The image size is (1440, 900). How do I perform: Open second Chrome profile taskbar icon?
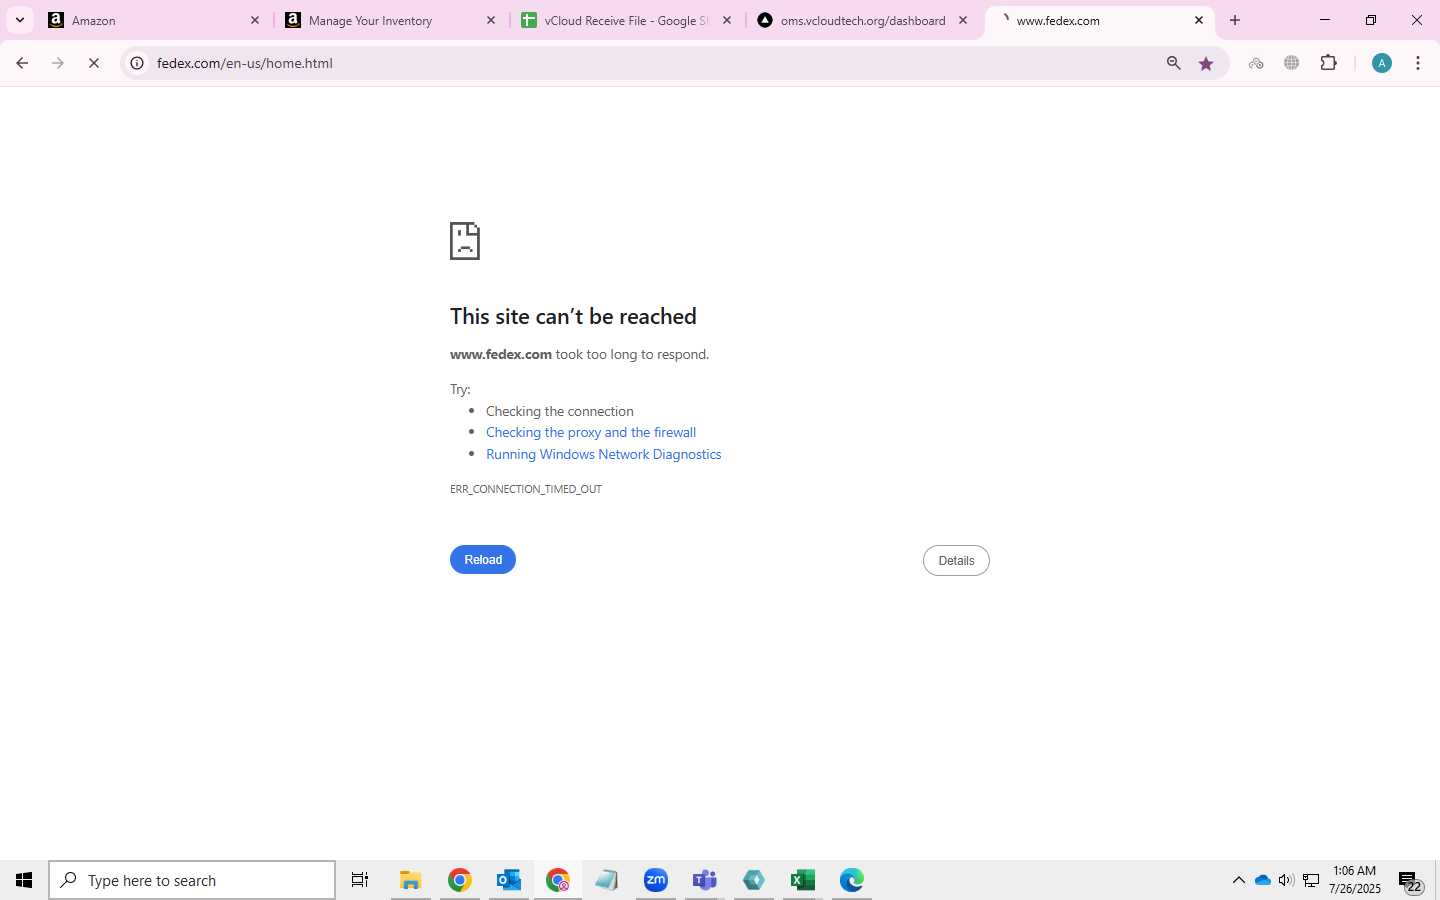pos(557,880)
